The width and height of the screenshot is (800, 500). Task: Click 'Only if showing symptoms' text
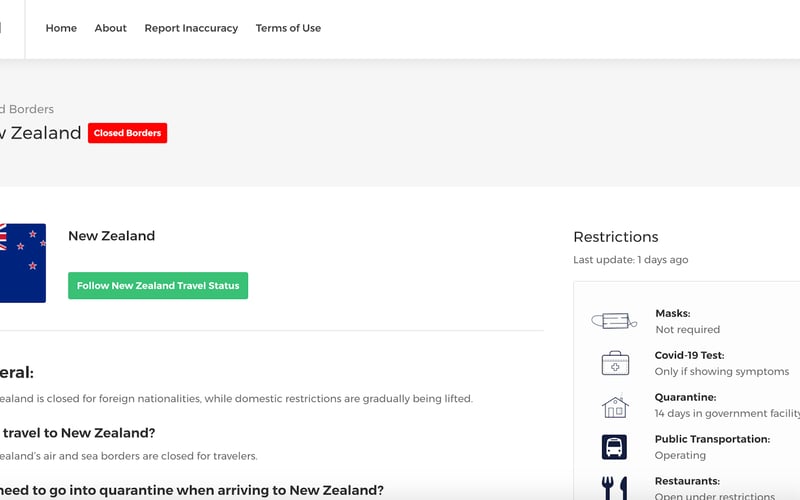[x=722, y=371]
